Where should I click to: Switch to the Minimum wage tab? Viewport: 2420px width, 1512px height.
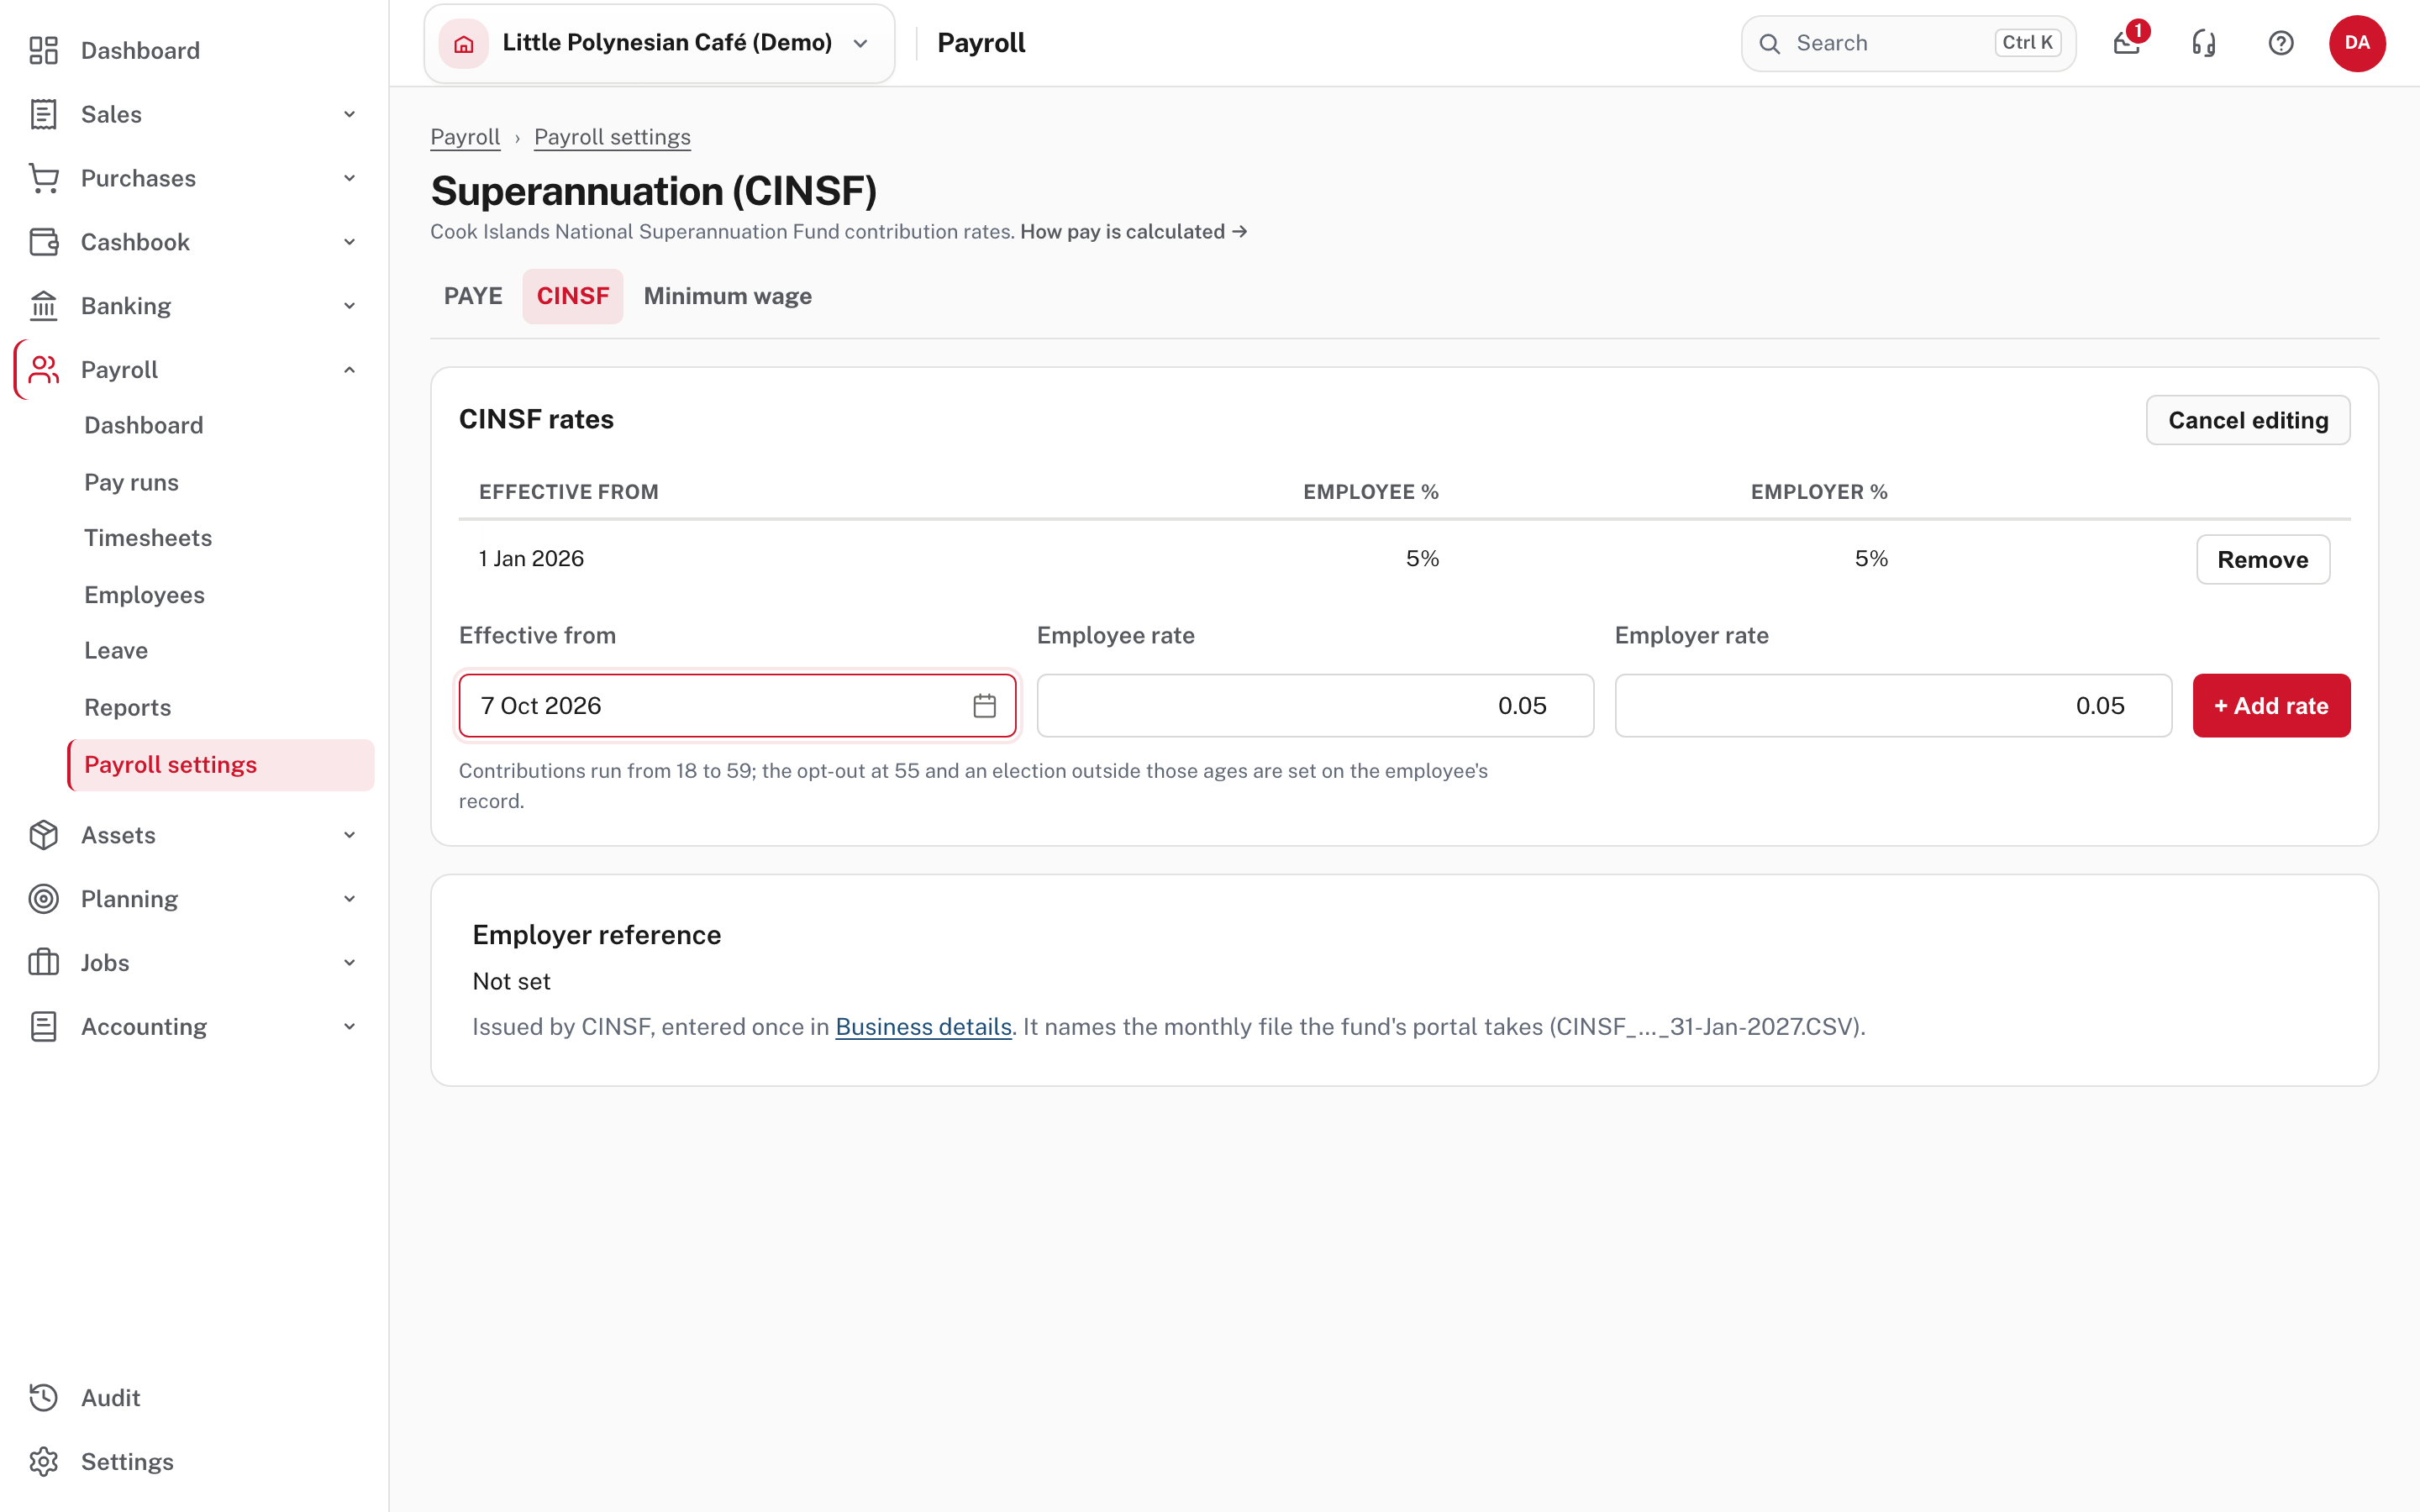point(728,296)
